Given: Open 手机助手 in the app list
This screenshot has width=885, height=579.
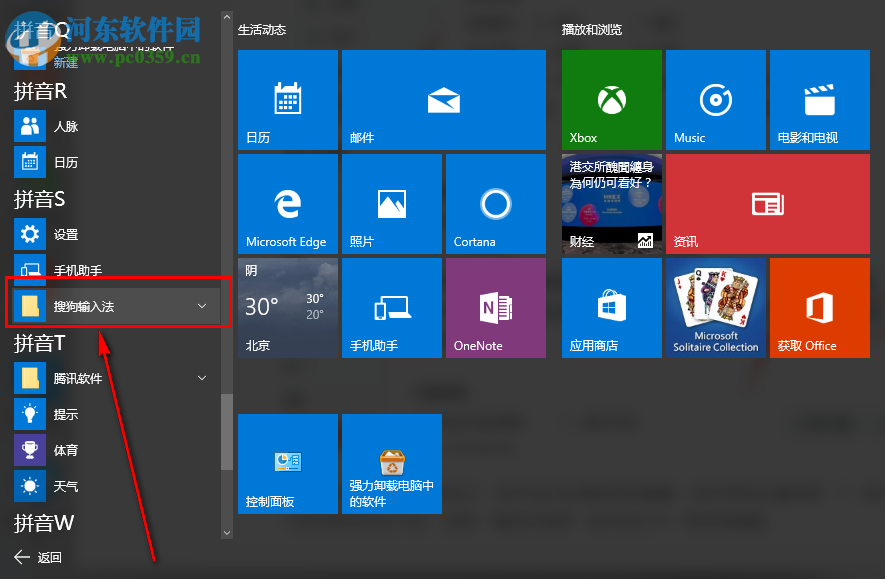Looking at the screenshot, I should coord(116,270).
